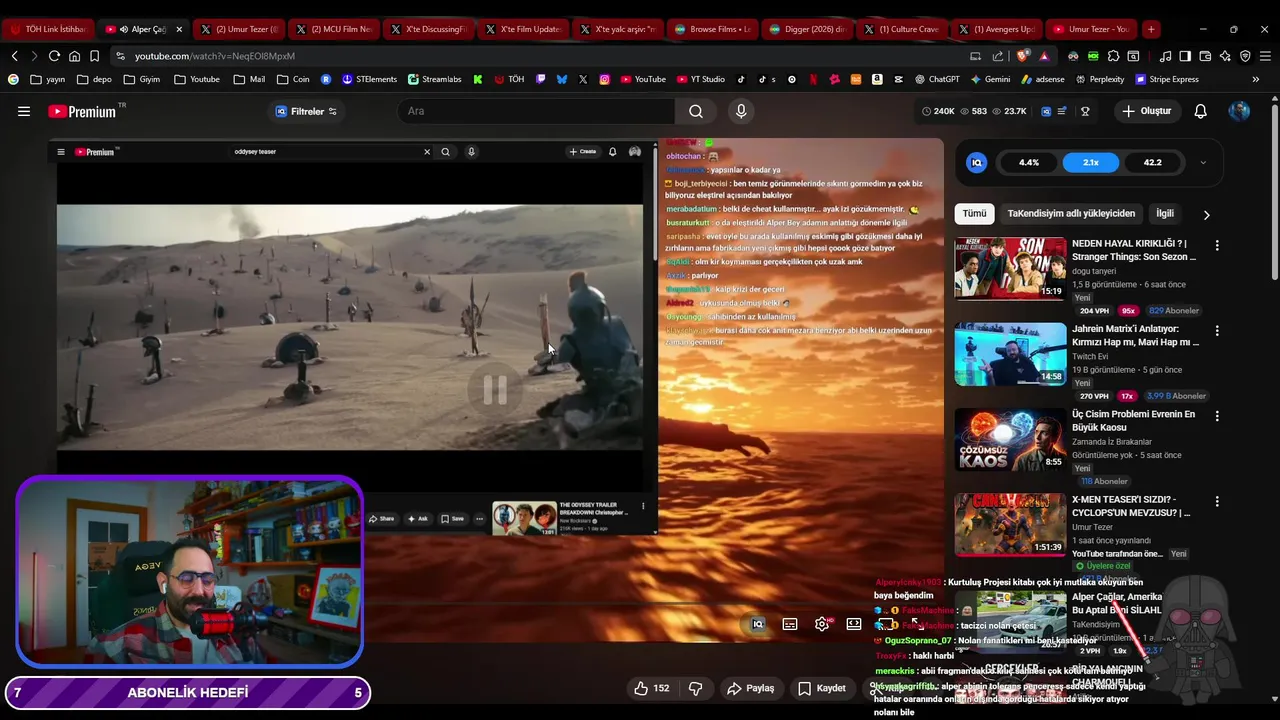Click the magnifier search submit button
The image size is (1280, 720).
click(x=696, y=111)
